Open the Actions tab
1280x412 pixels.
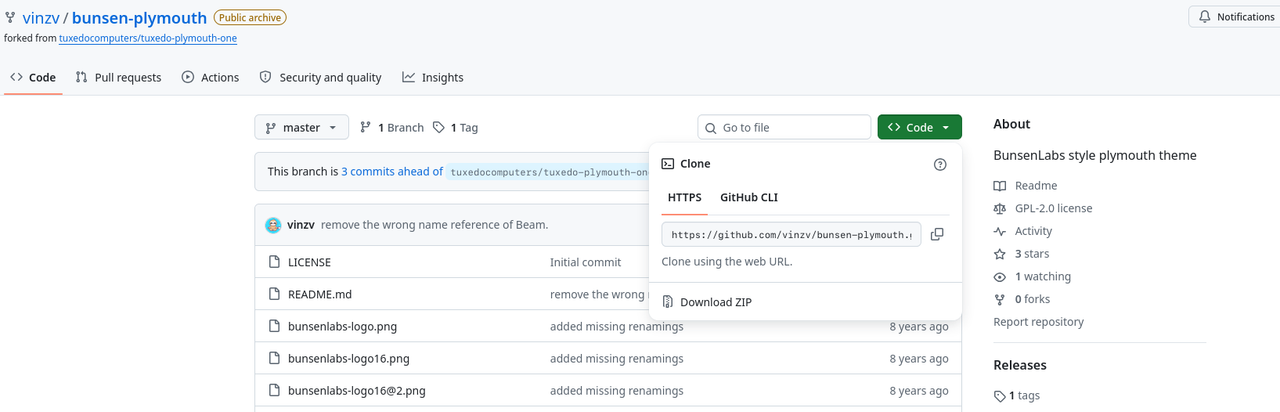pyautogui.click(x=210, y=77)
